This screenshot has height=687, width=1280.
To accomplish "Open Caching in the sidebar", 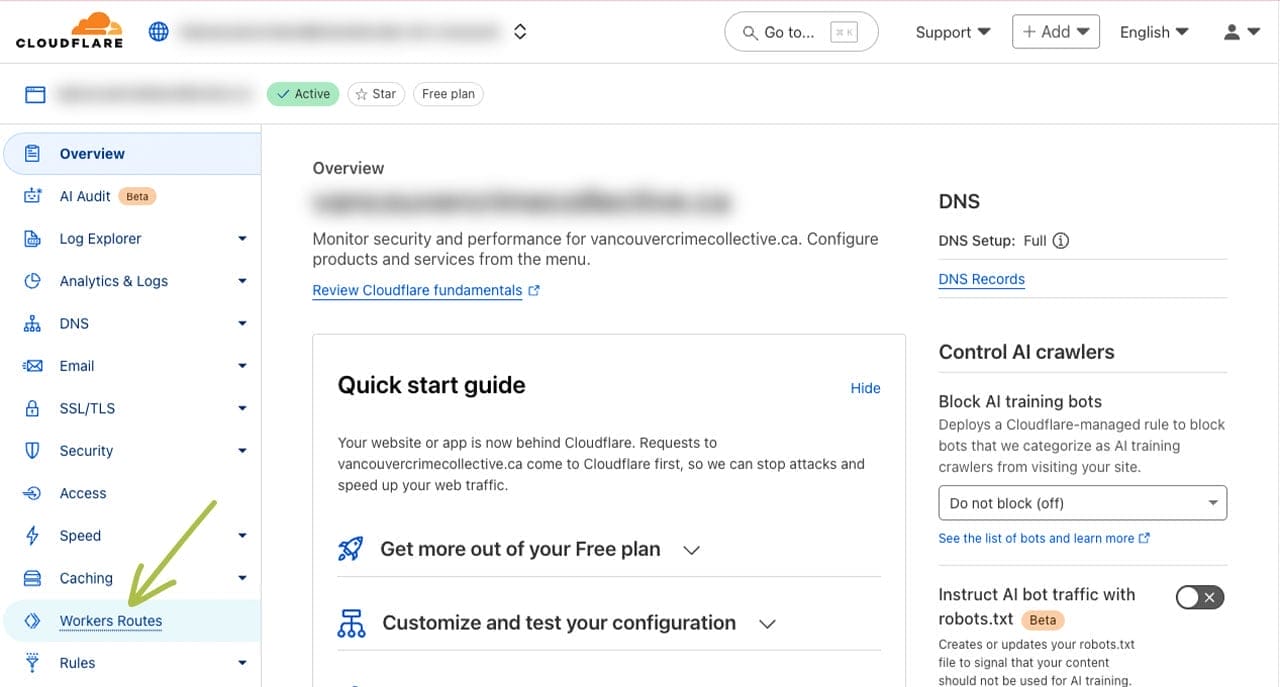I will pos(86,578).
